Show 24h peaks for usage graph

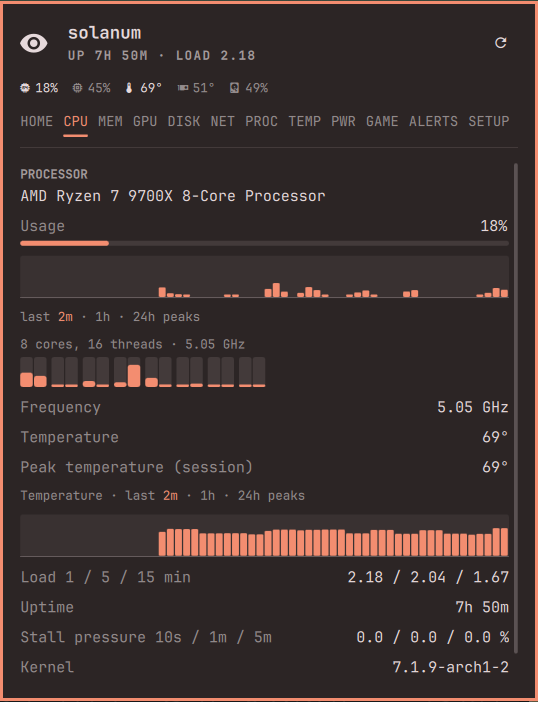point(166,317)
